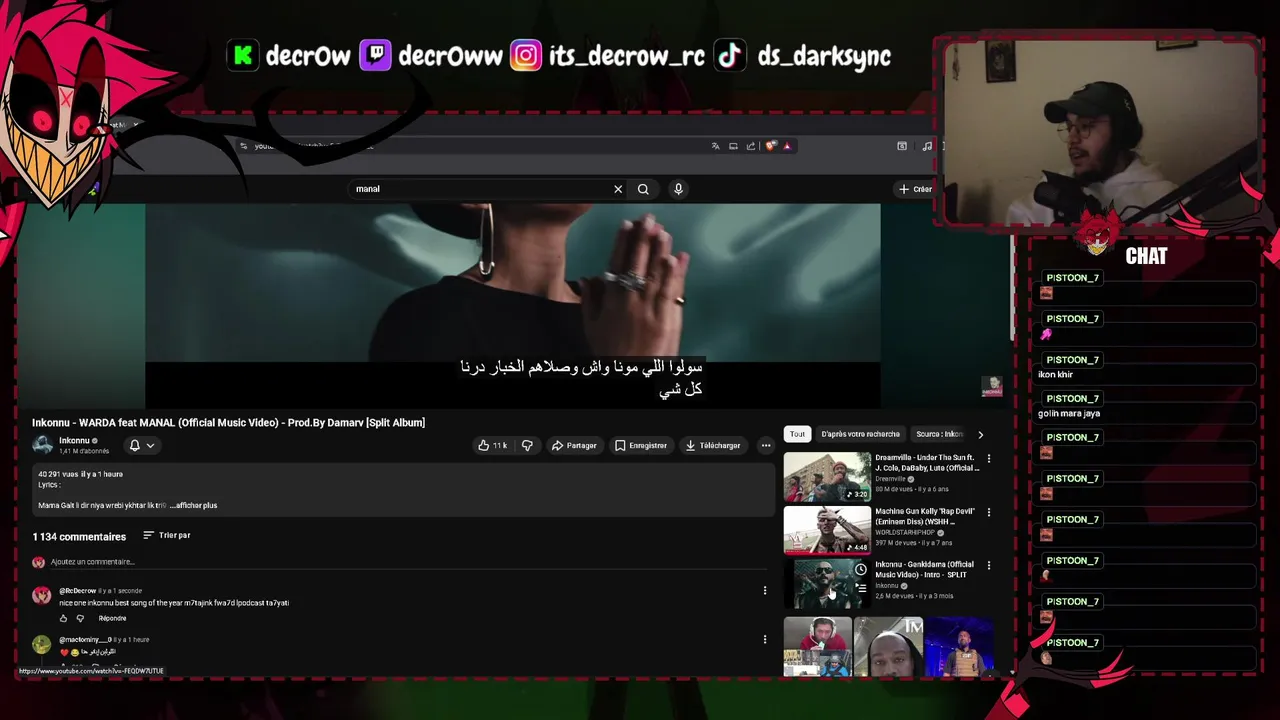Start voice search with the microphone icon

(678, 189)
